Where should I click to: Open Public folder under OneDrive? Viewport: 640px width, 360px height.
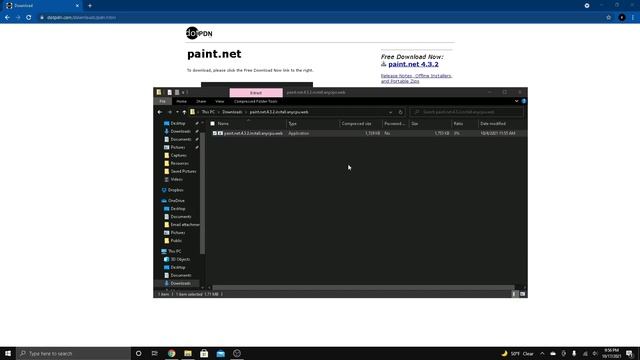point(176,240)
